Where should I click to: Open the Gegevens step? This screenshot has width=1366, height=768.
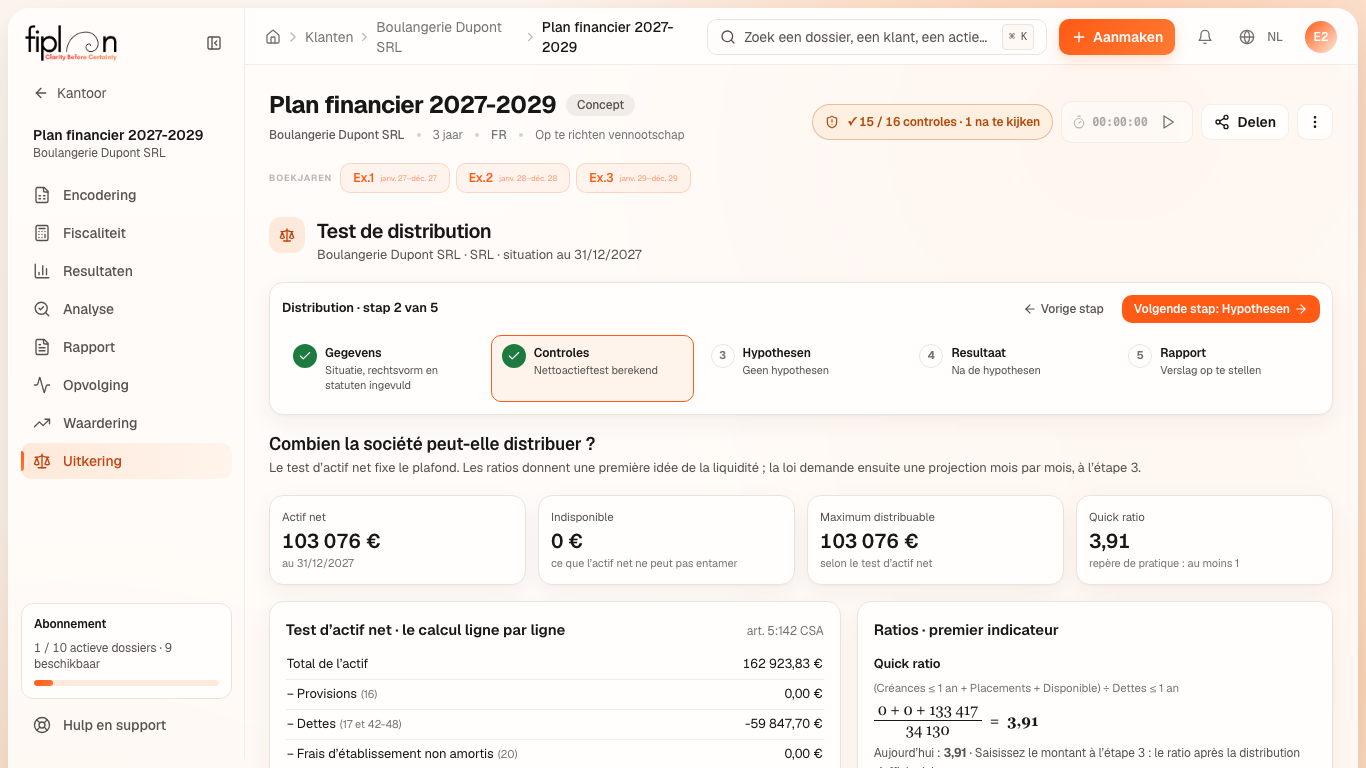[383, 368]
